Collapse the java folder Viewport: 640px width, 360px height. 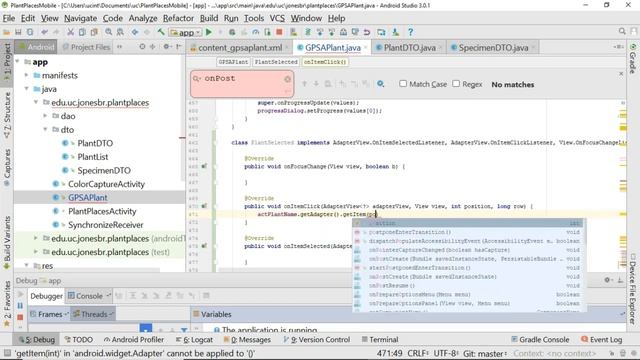click(27, 89)
